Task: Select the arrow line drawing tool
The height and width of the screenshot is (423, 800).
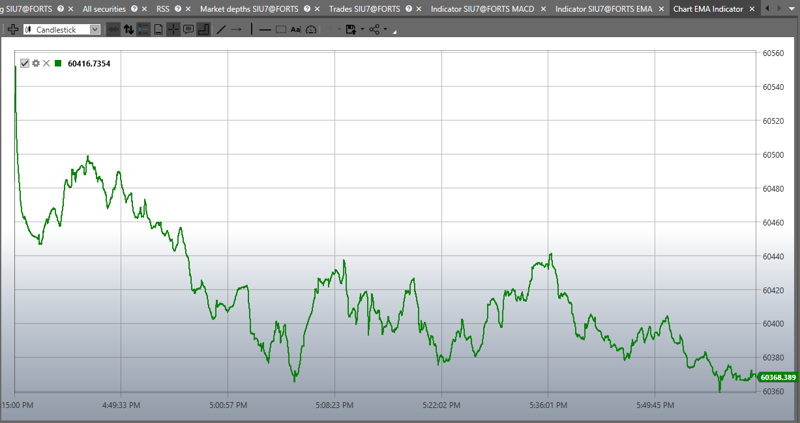Action: pos(238,30)
